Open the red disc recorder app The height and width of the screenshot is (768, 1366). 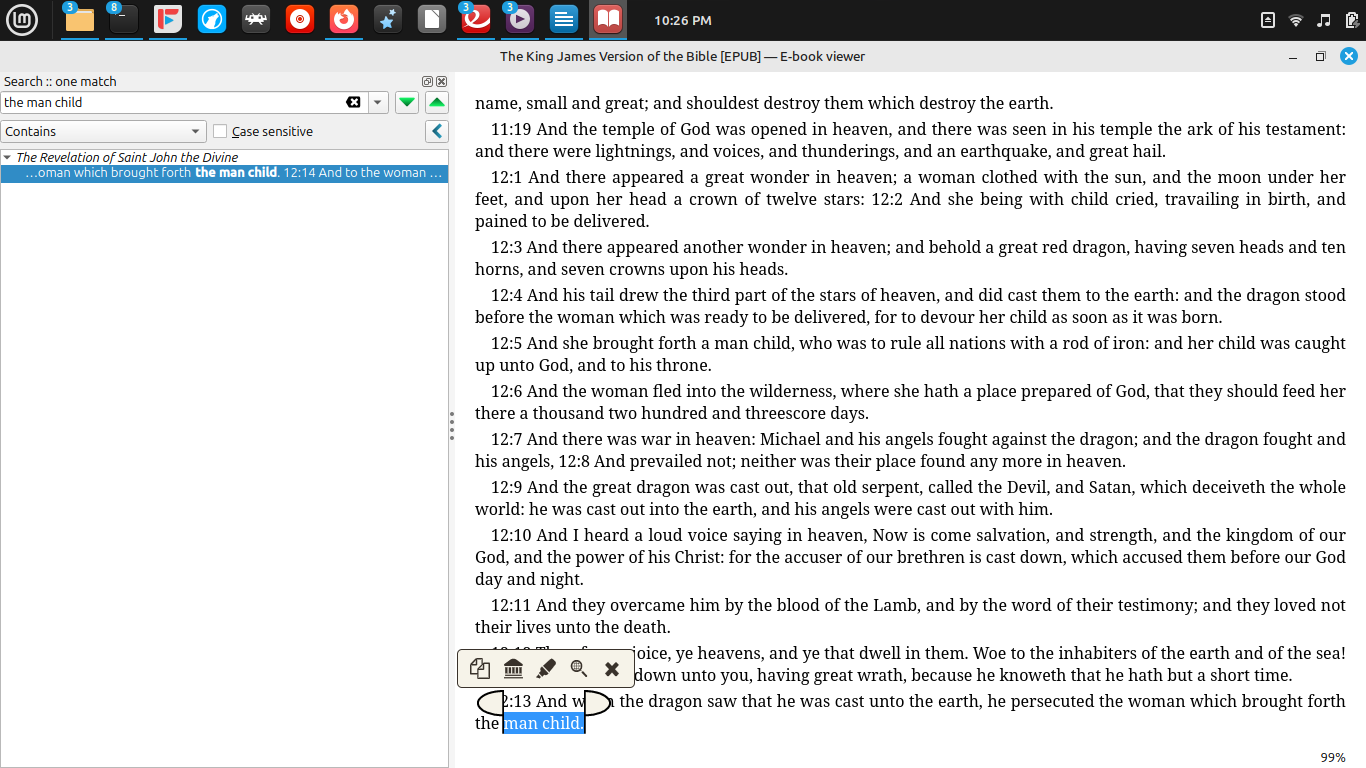300,20
